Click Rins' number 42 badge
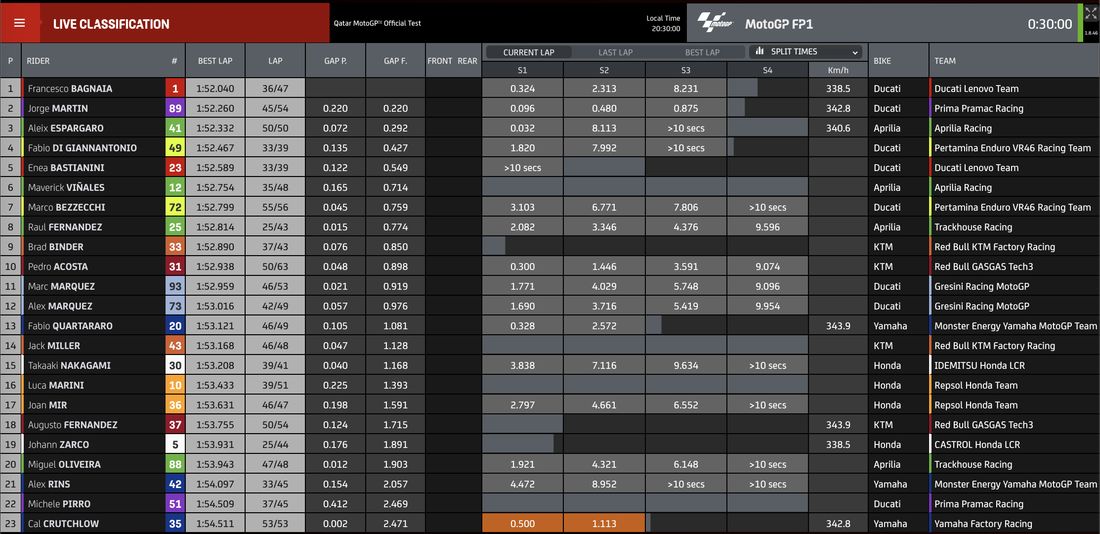This screenshot has width=1100, height=534. (x=175, y=484)
